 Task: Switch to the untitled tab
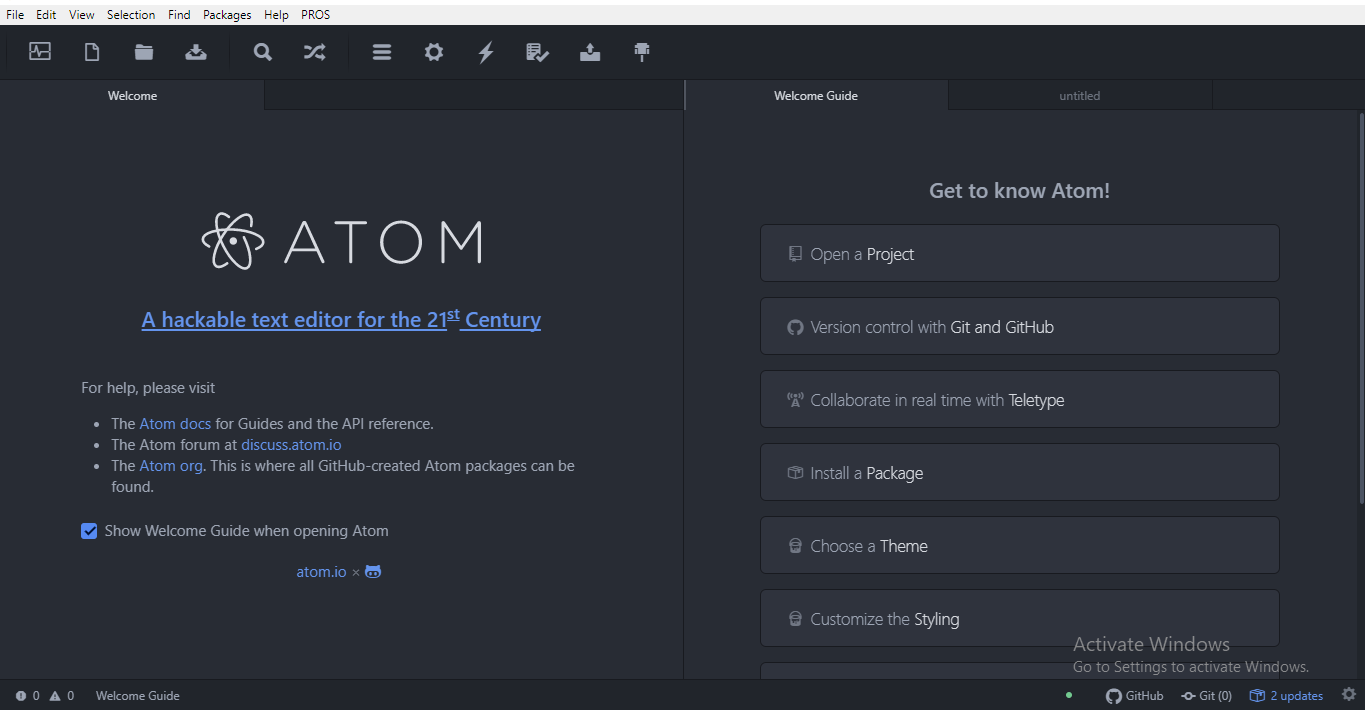pos(1080,96)
